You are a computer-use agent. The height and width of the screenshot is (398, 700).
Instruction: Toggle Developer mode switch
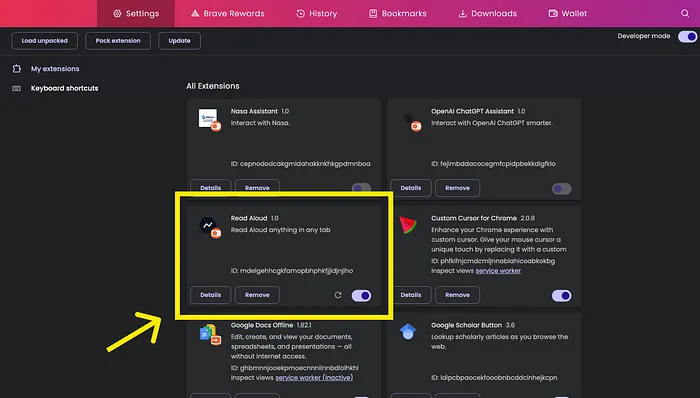[688, 37]
